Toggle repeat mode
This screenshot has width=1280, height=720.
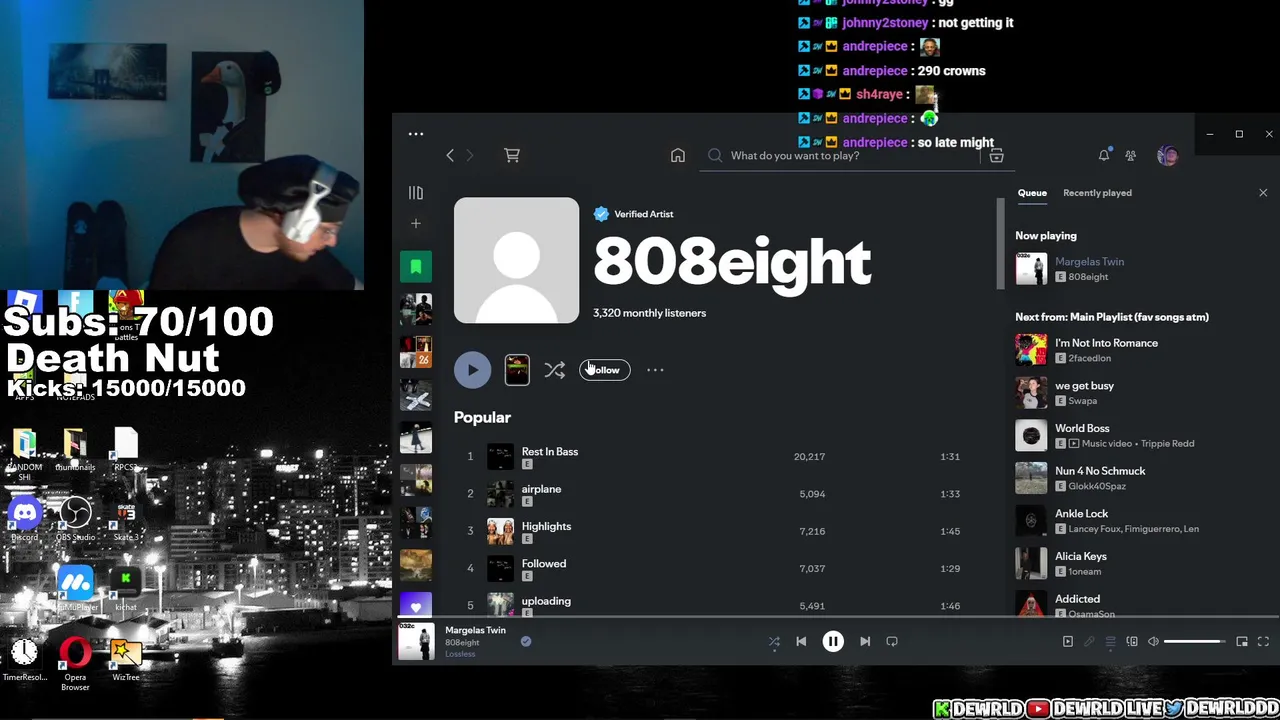point(892,642)
